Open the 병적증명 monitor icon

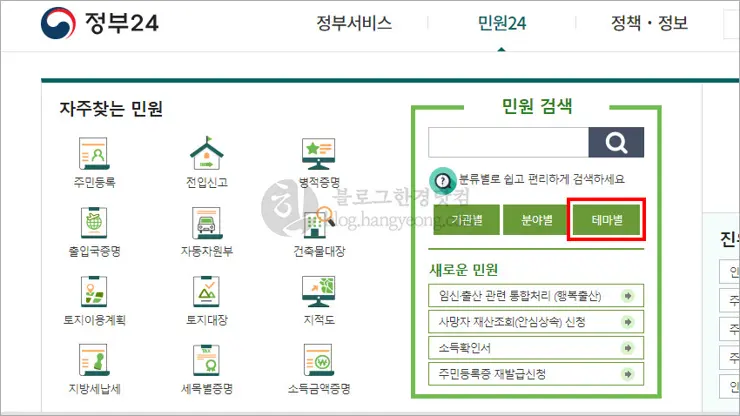[x=319, y=154]
